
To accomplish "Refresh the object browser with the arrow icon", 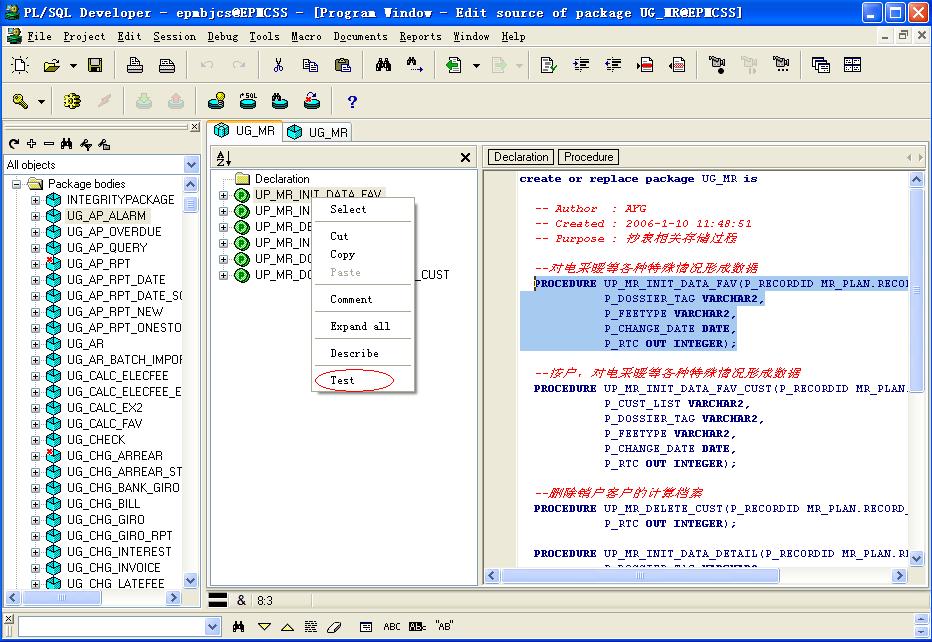I will (x=14, y=144).
